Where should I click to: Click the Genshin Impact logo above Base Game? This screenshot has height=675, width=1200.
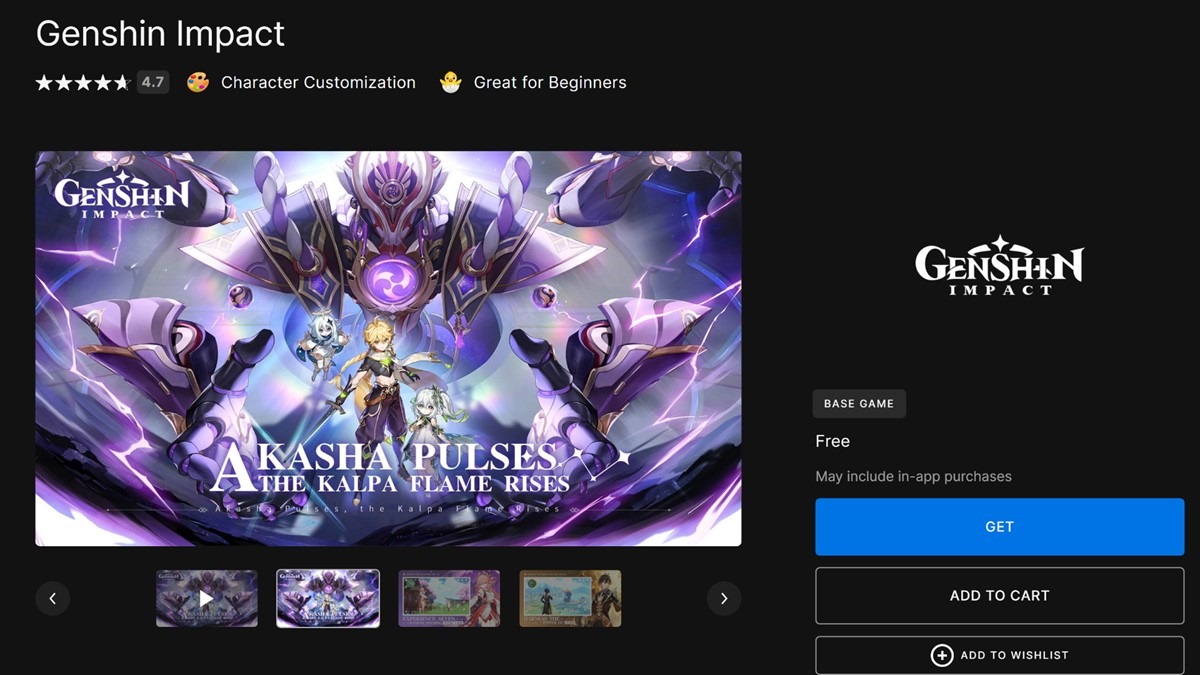click(x=999, y=265)
